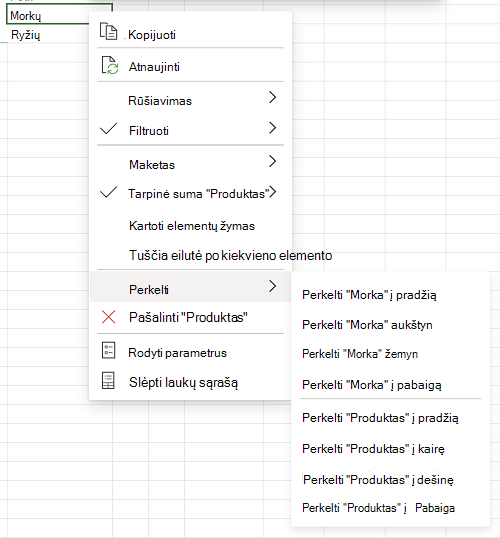Toggle the Tarpinė suma "Produktas" checkmark
The height and width of the screenshot is (538, 500).
click(108, 192)
